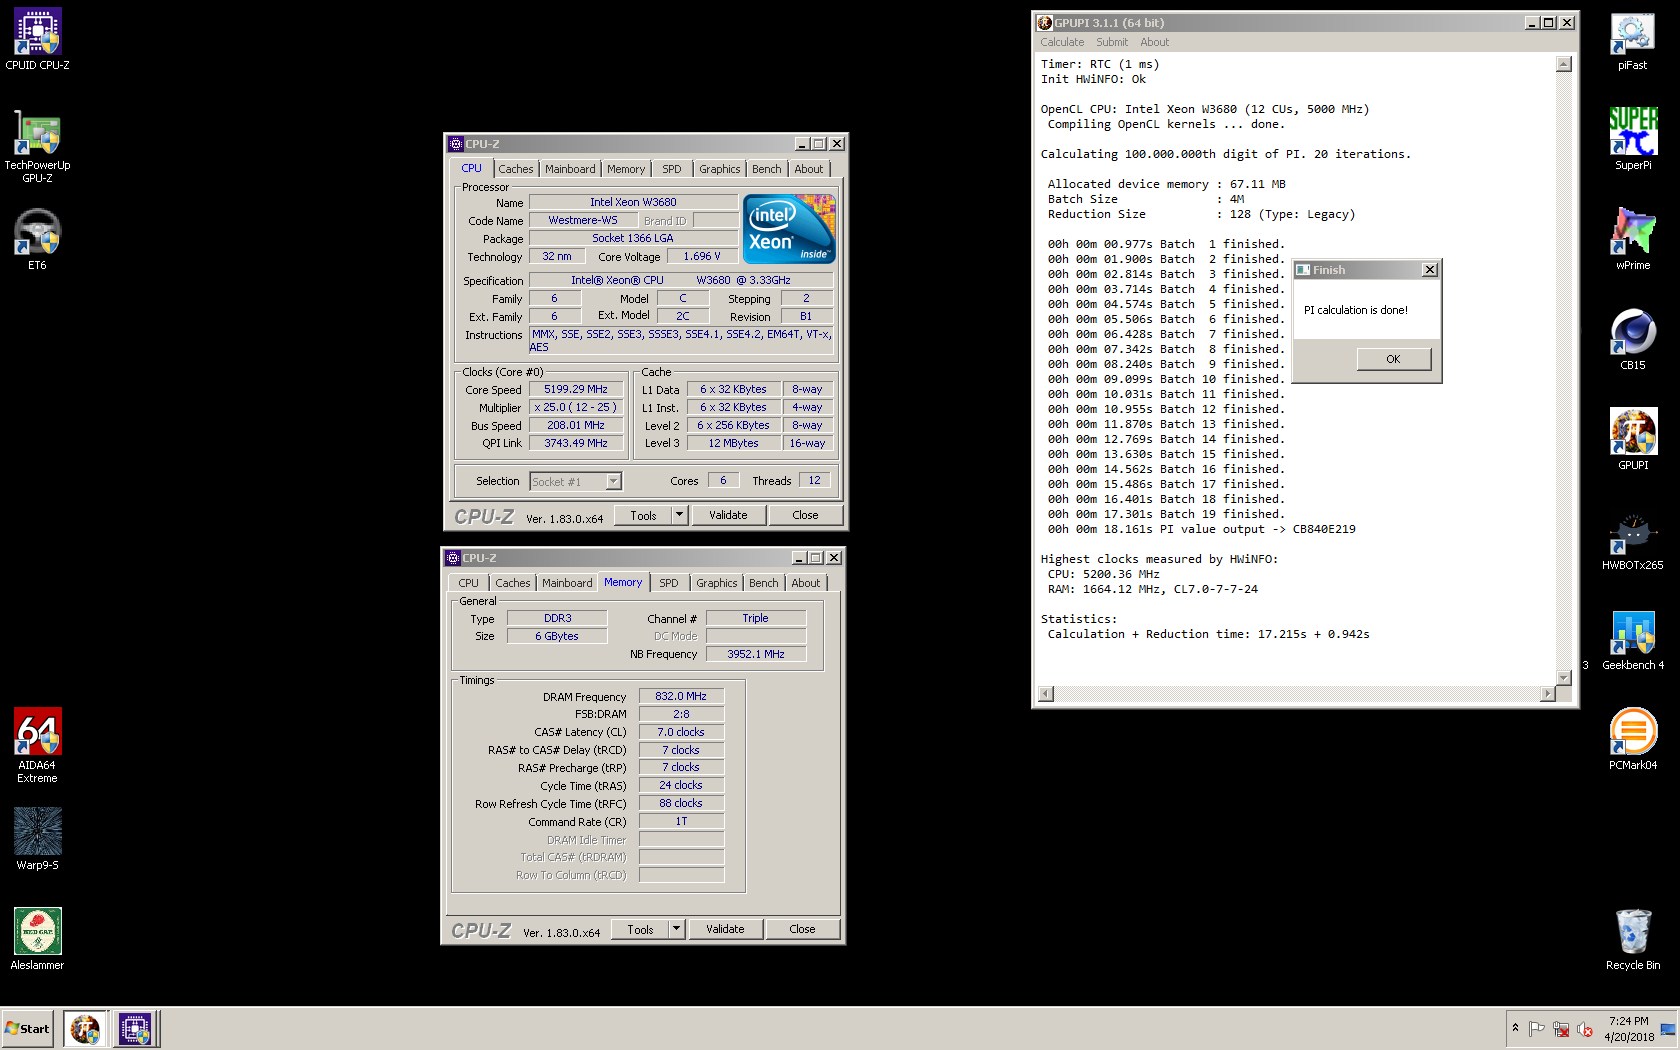This screenshot has height=1050, width=1680.
Task: Close the Finish dialog with X
Action: point(1430,270)
